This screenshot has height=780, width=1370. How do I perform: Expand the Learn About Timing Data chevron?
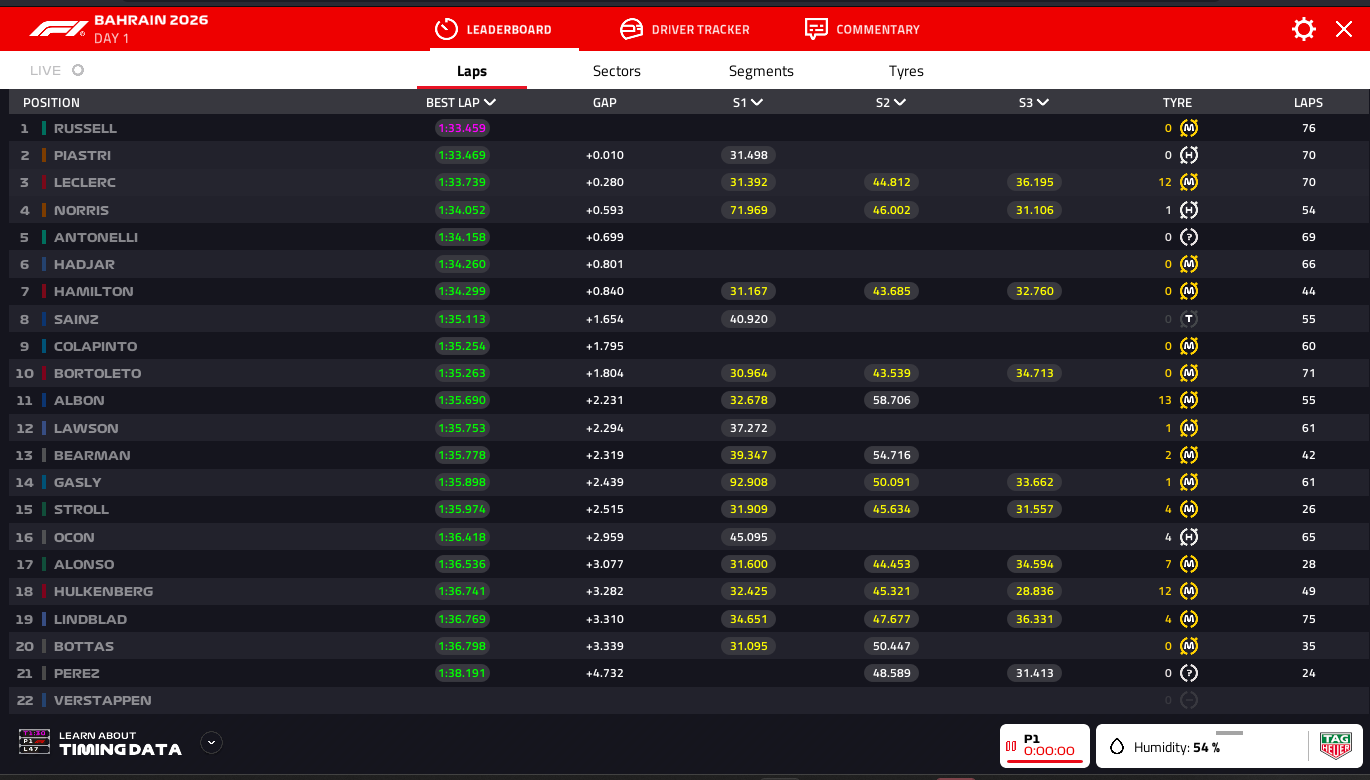point(211,742)
